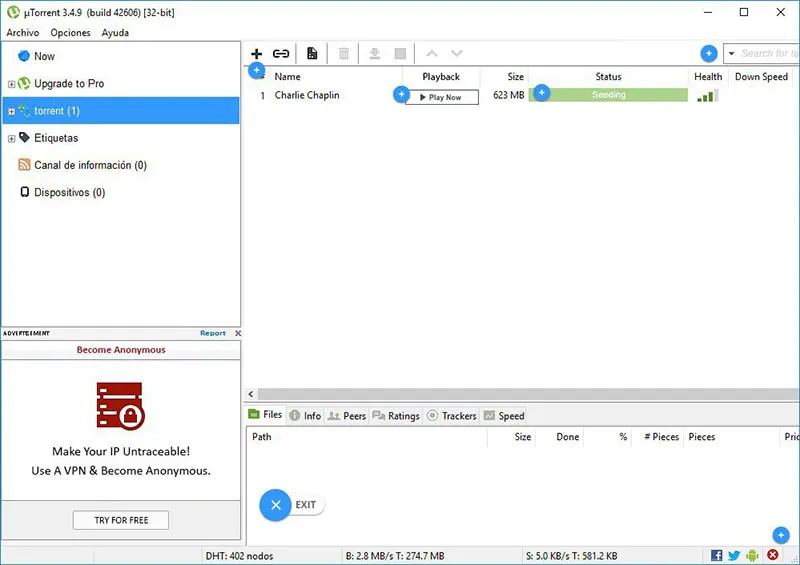Click the Facebook status bar icon
The height and width of the screenshot is (565, 800).
pos(716,555)
